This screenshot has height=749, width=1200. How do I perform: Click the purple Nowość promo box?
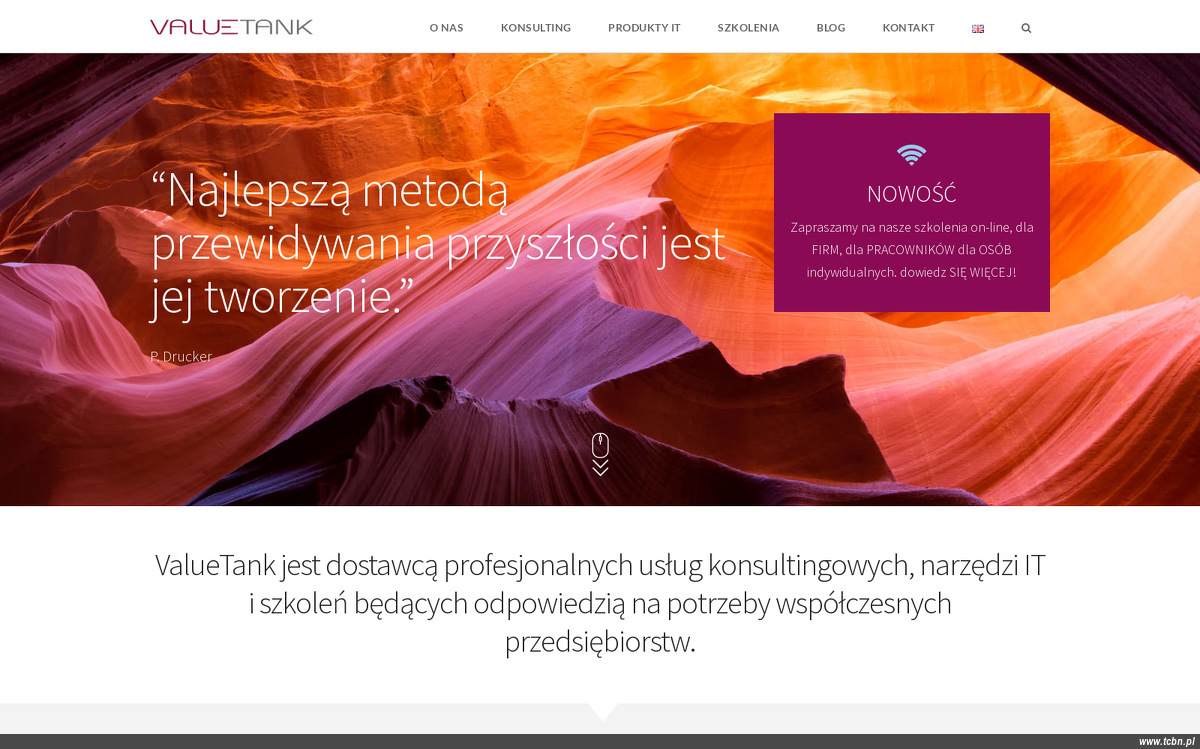point(912,212)
